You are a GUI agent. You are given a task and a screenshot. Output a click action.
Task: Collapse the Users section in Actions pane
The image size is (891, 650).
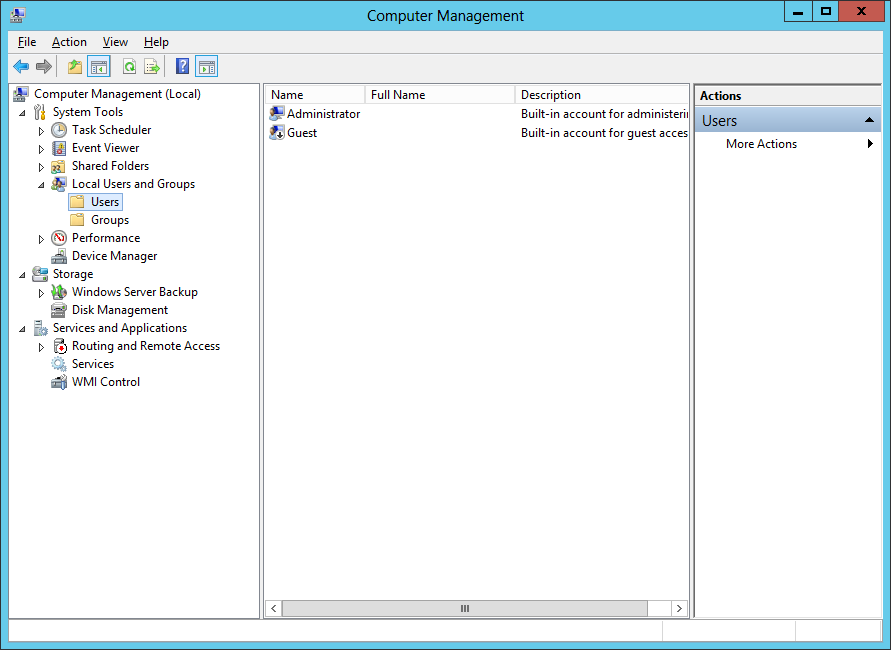tap(869, 120)
